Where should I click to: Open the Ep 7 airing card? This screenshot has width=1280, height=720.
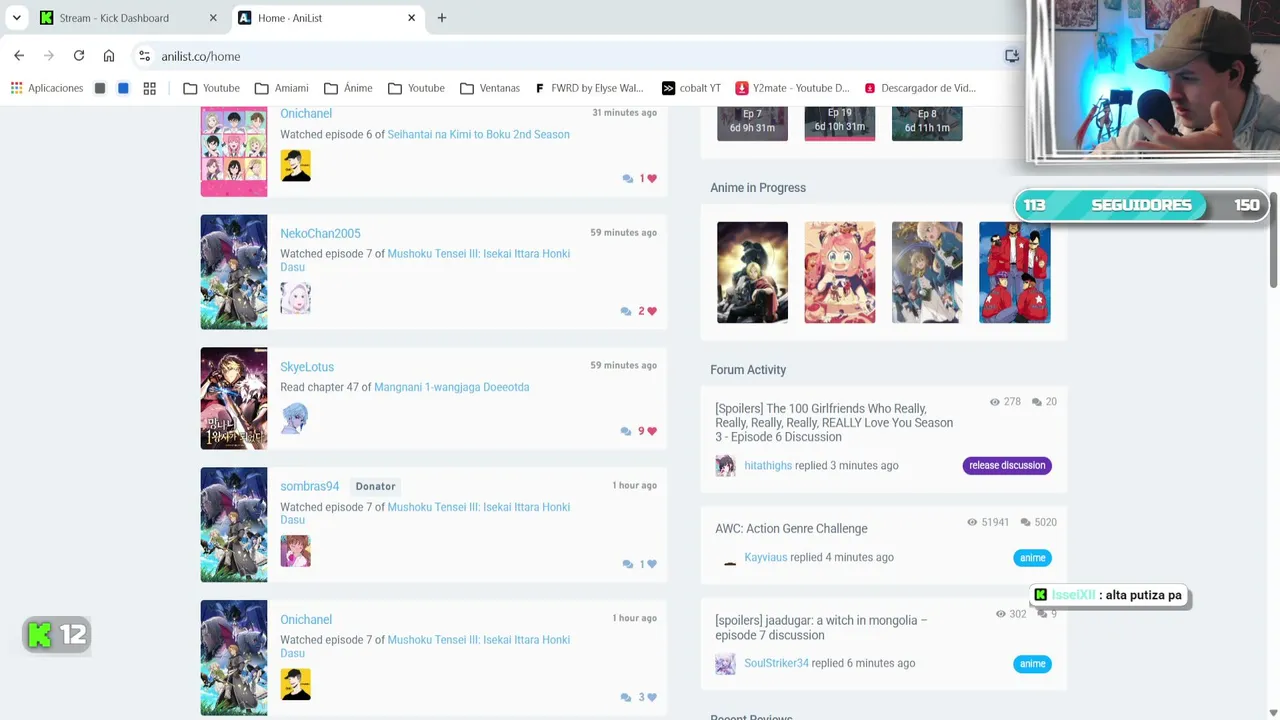(x=752, y=123)
